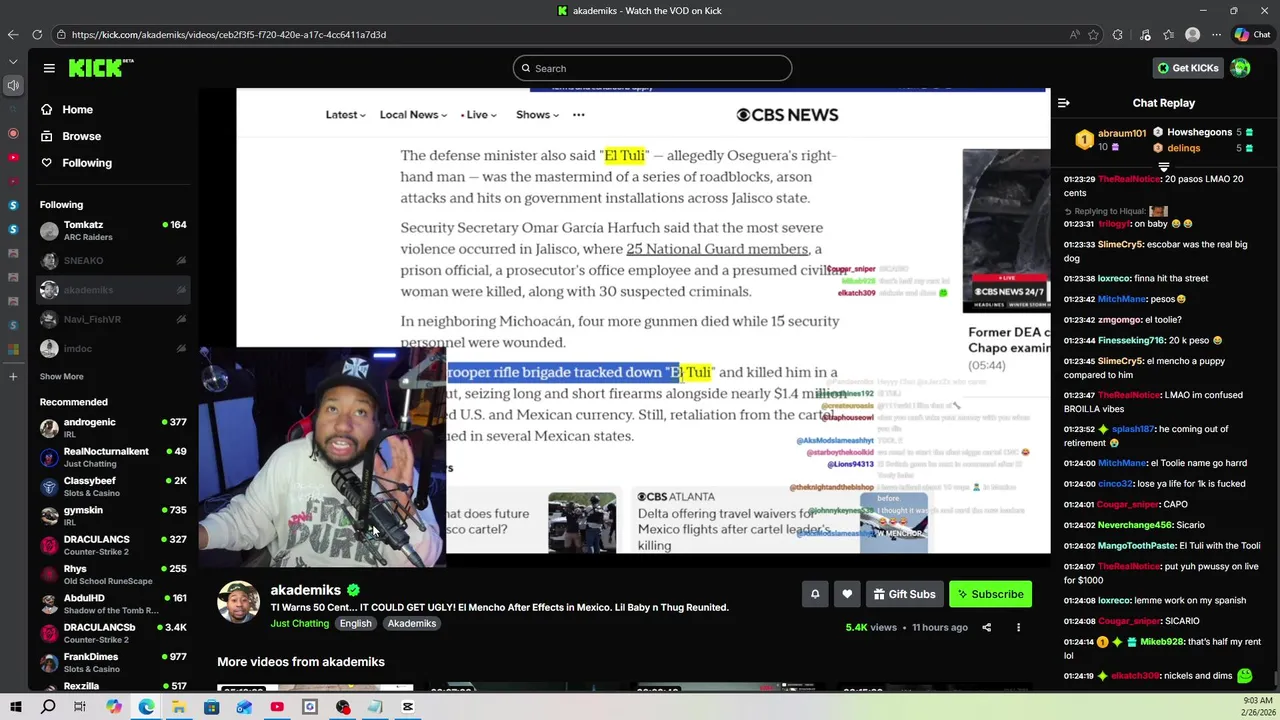Open Live dropdown in CBS video page
The height and width of the screenshot is (720, 1280).
click(478, 115)
